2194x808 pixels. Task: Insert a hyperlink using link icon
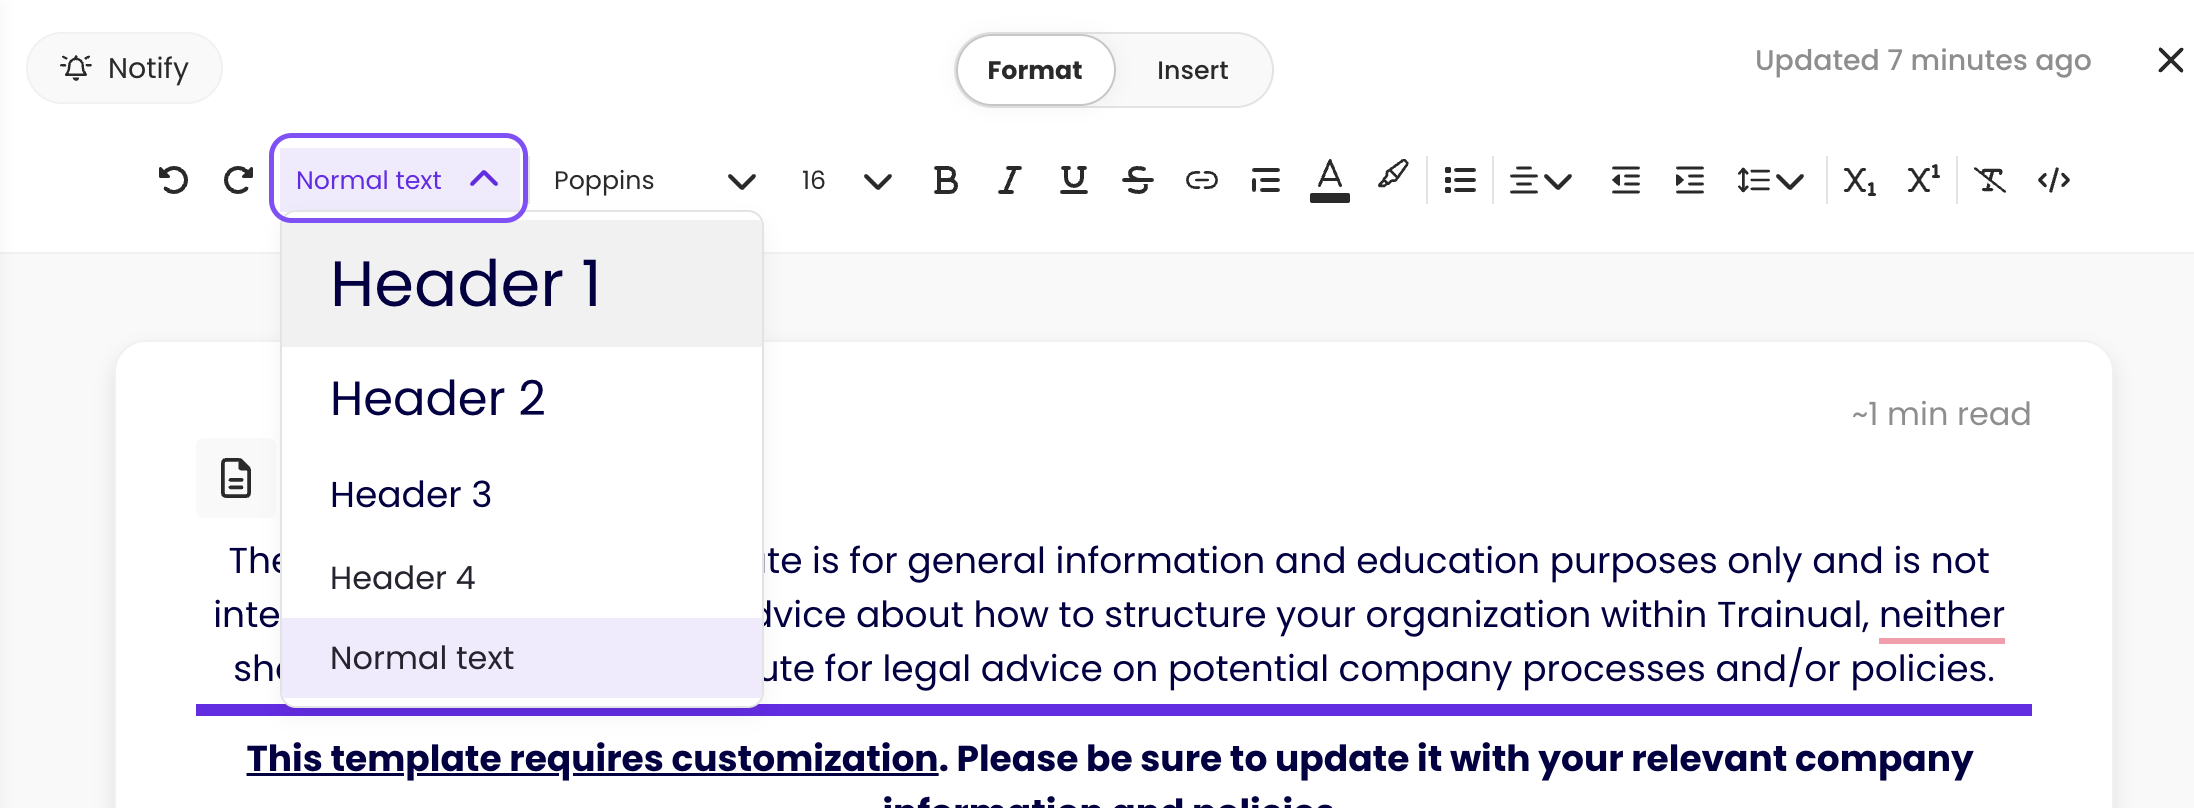coord(1201,180)
